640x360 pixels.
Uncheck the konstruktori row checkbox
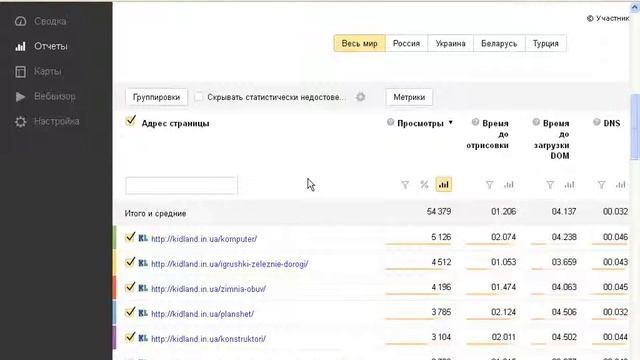130,337
